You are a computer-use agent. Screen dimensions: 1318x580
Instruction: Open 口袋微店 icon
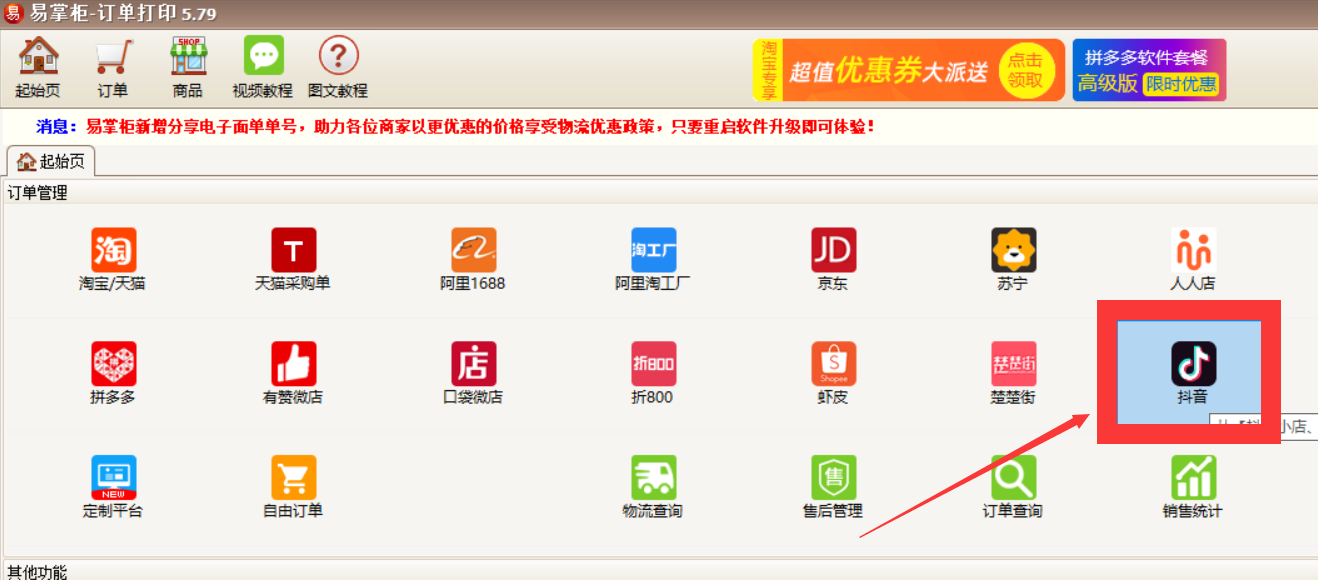pyautogui.click(x=473, y=373)
